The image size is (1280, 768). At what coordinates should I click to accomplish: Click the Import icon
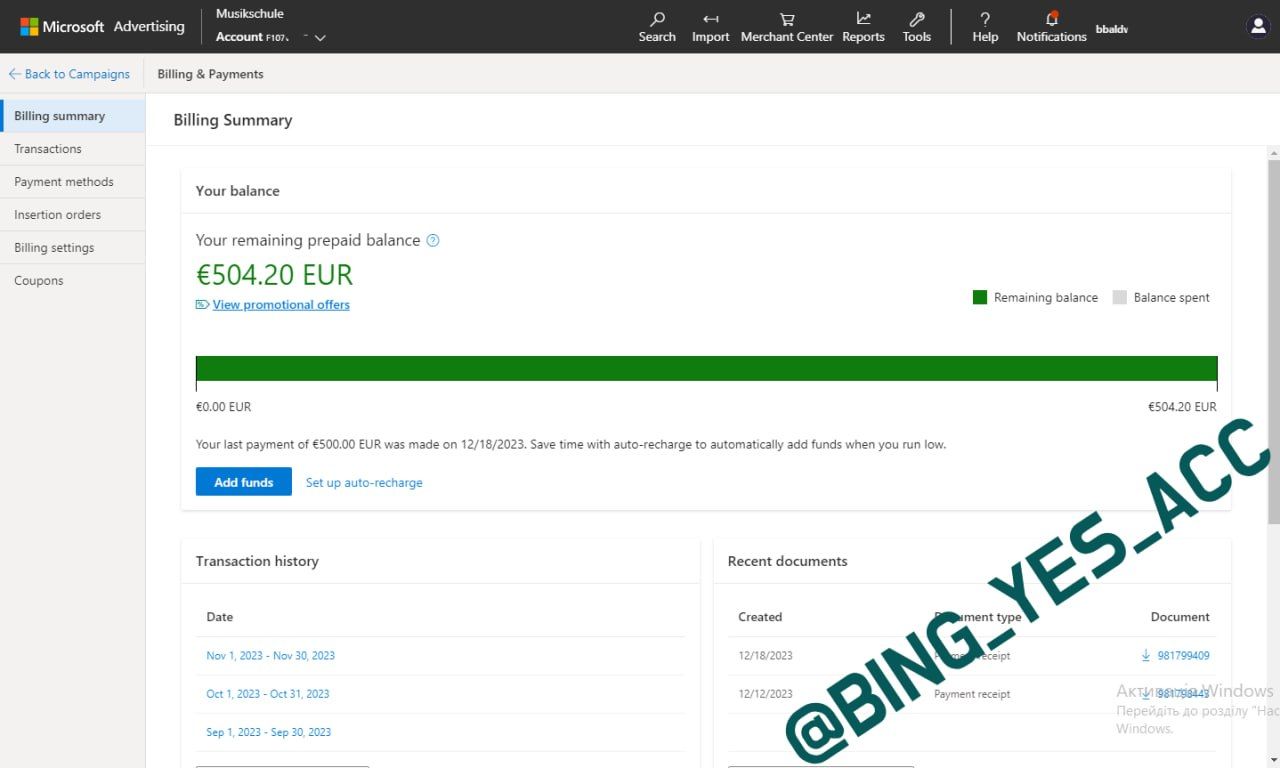[x=710, y=27]
